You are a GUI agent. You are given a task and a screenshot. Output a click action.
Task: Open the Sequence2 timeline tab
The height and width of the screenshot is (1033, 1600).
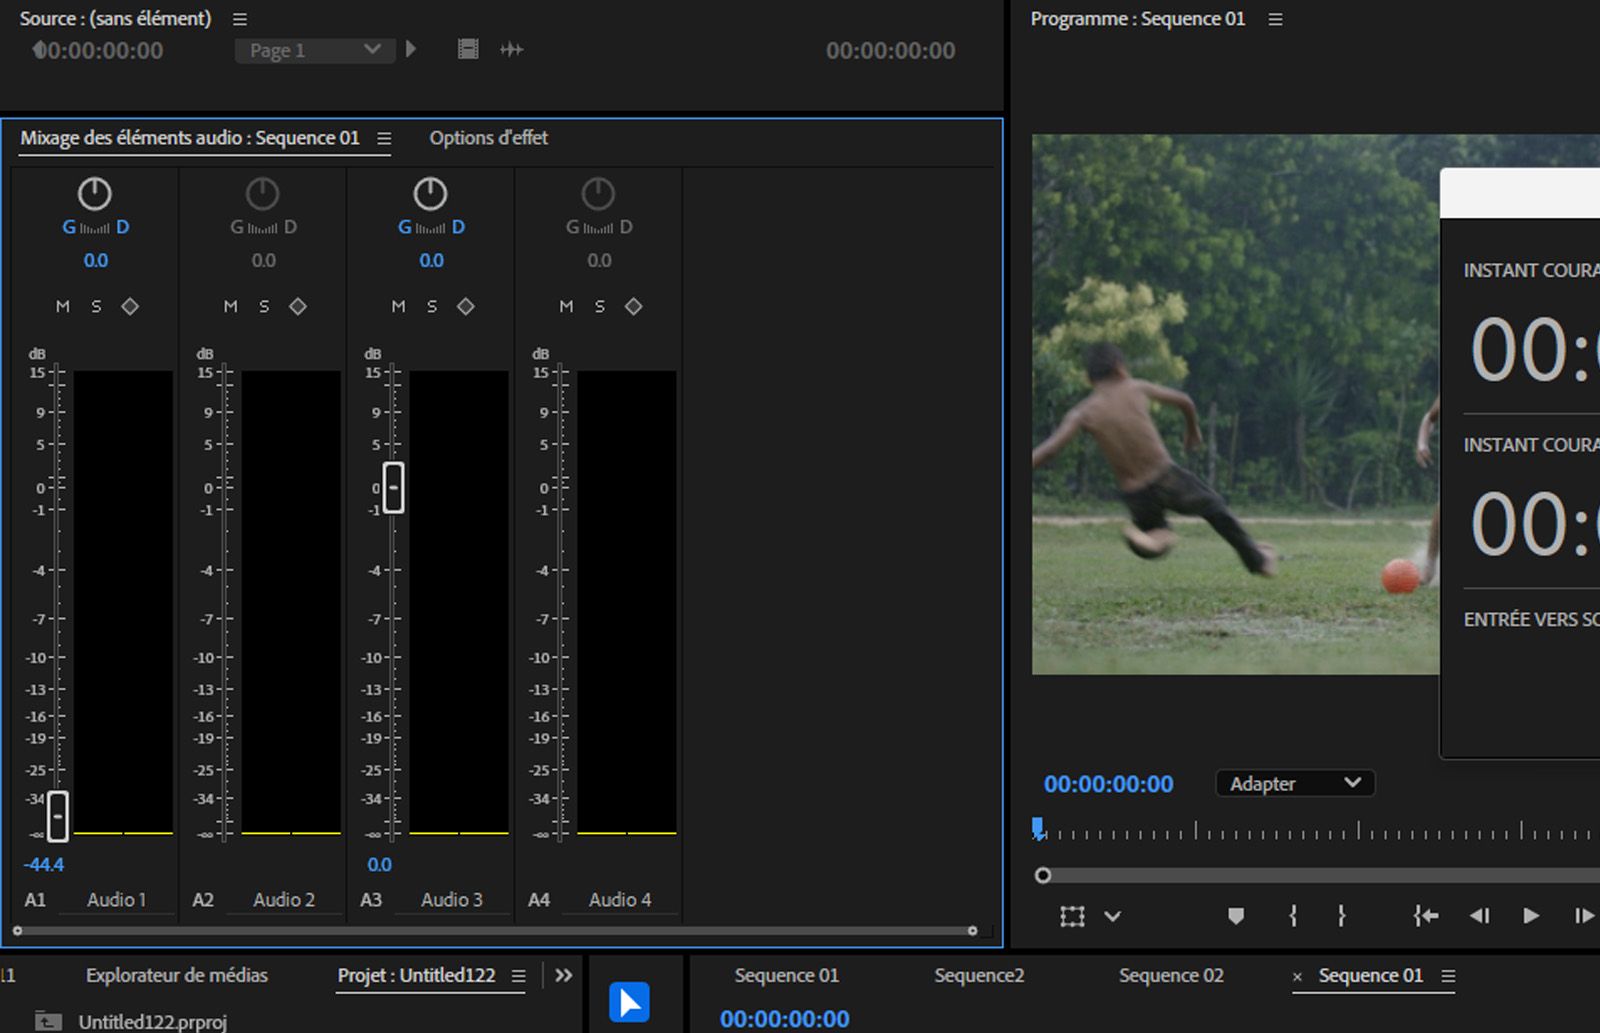[979, 976]
